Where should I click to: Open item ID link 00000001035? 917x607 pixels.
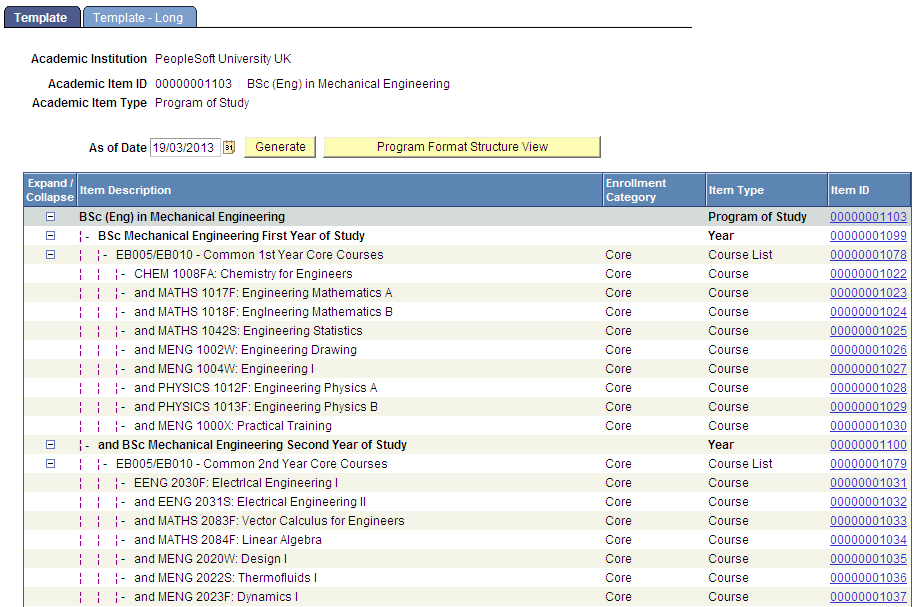[x=868, y=559]
